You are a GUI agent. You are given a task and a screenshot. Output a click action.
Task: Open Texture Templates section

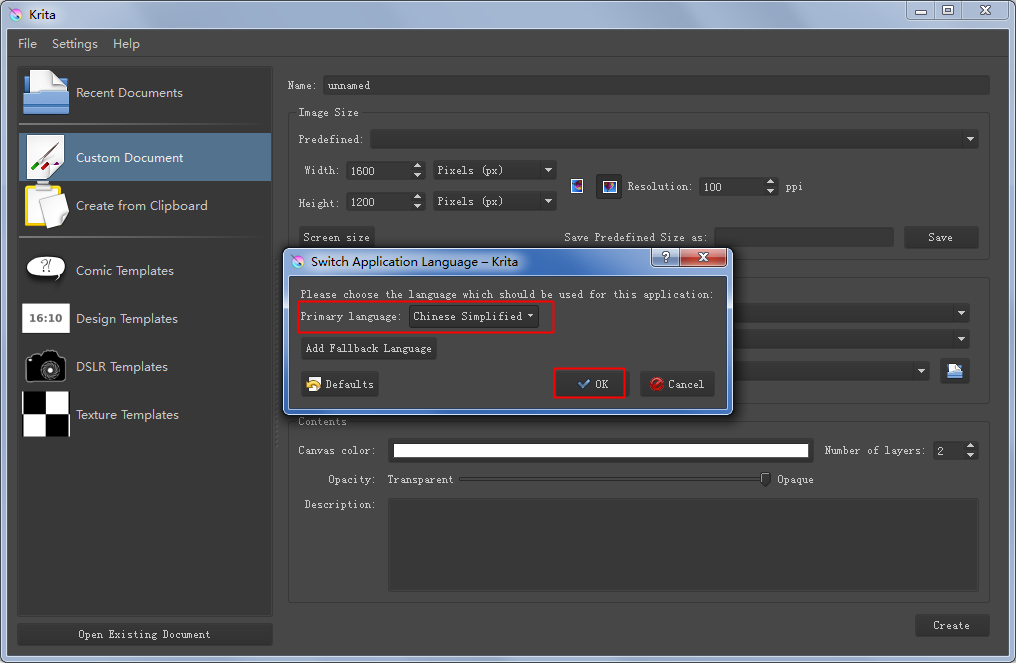tap(145, 414)
